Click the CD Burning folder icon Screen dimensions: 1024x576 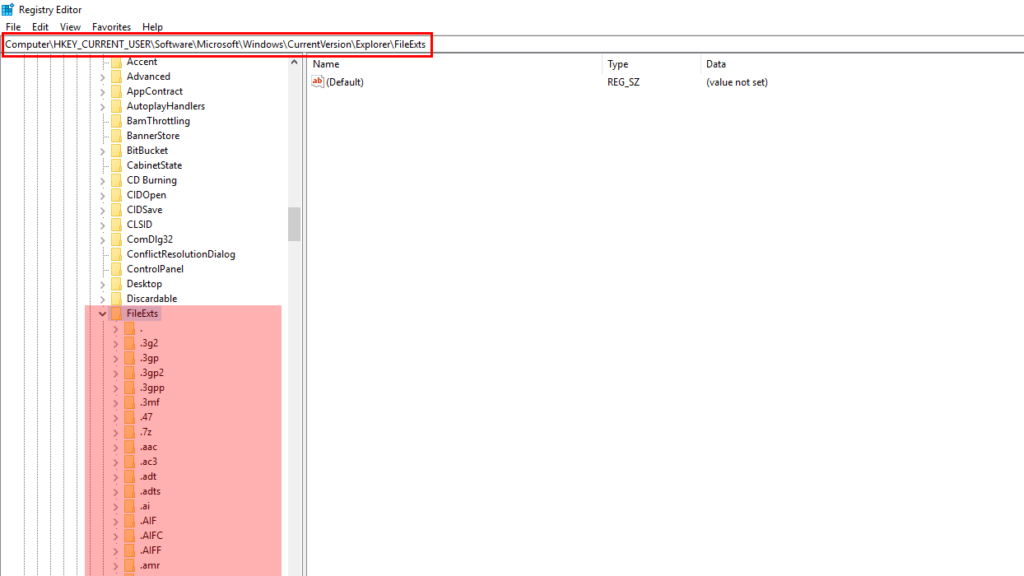[x=117, y=180]
